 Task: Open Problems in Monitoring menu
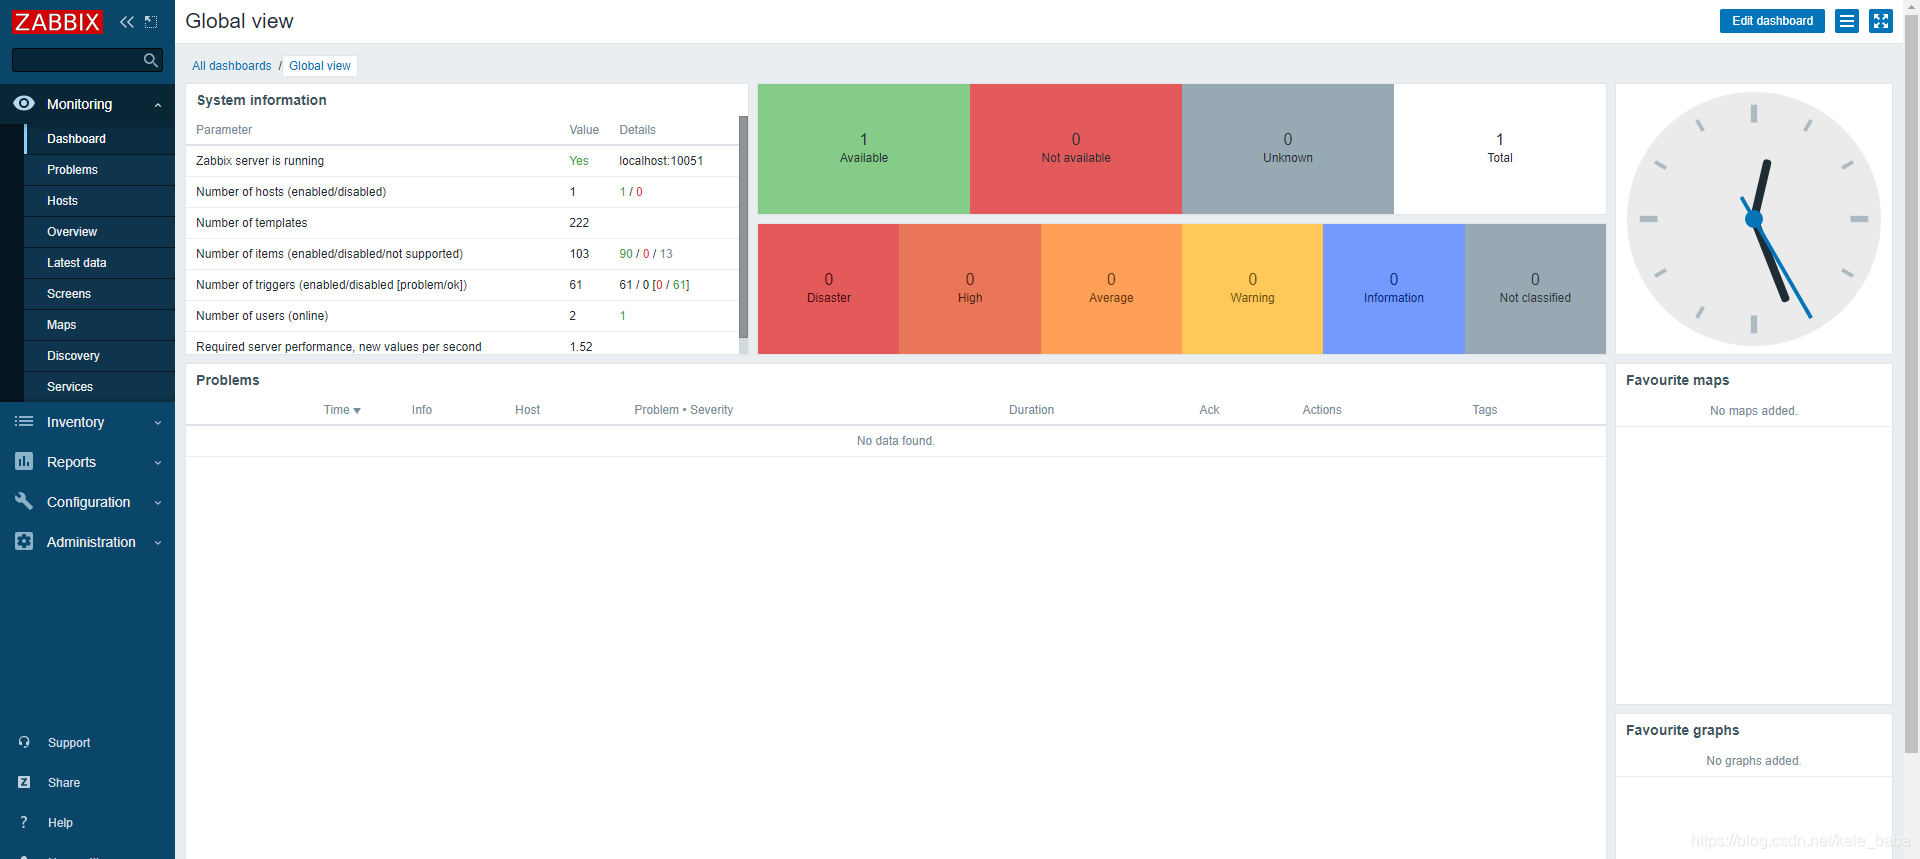(x=100, y=170)
